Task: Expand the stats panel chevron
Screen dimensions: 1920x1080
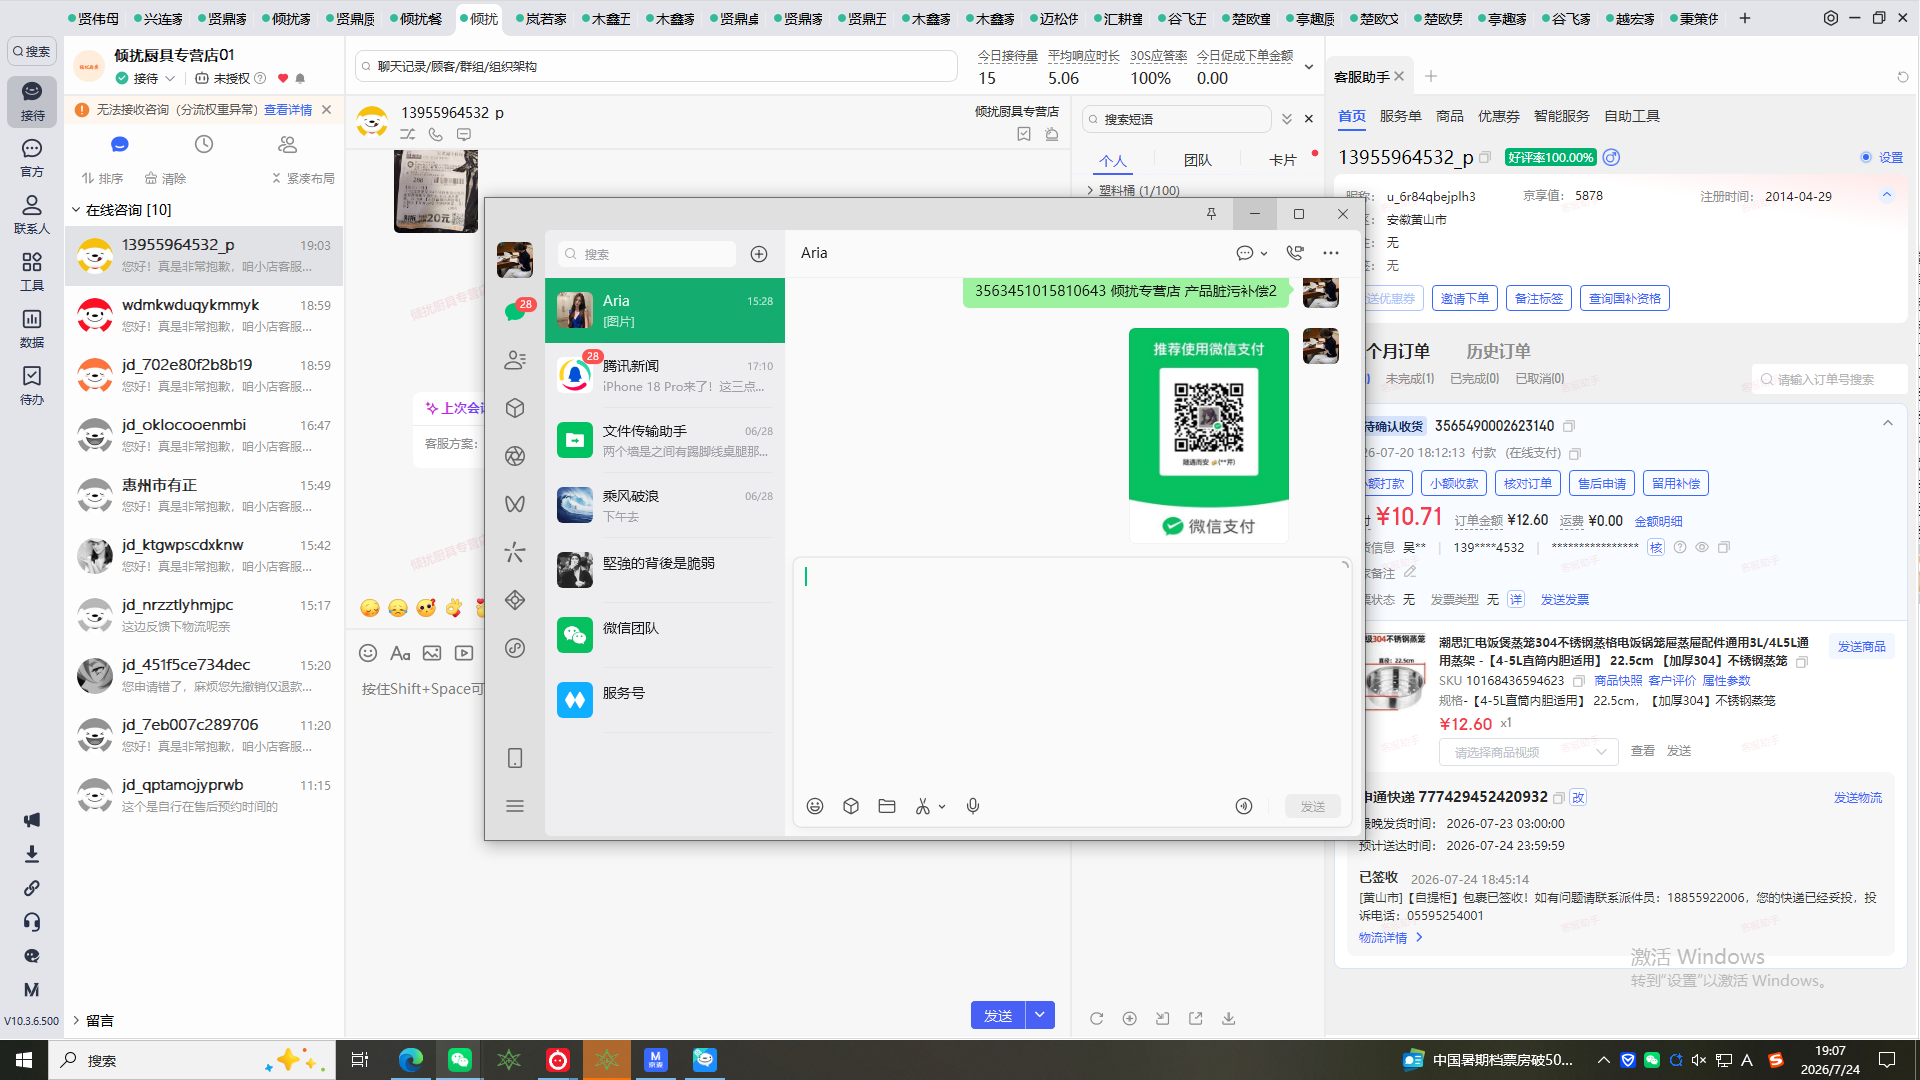Action: (1309, 67)
